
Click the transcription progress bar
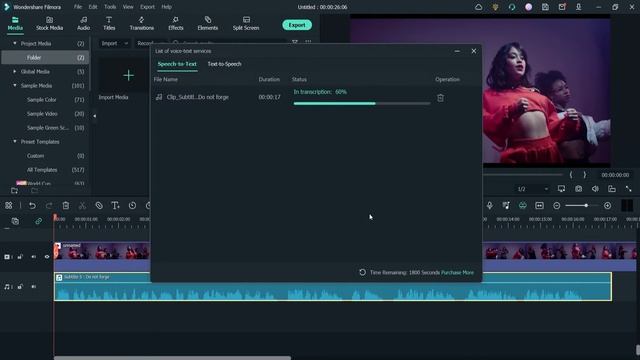[362, 103]
